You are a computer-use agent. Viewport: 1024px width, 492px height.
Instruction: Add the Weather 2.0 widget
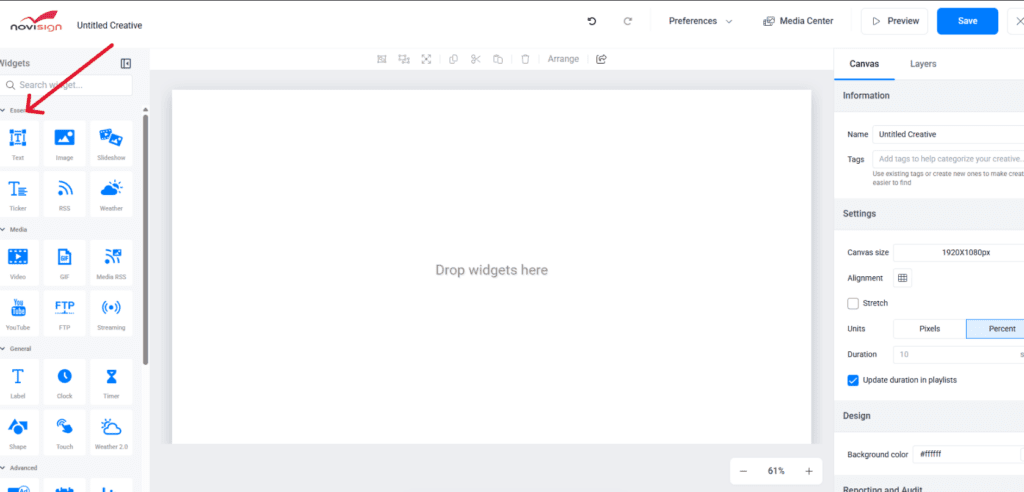point(111,433)
